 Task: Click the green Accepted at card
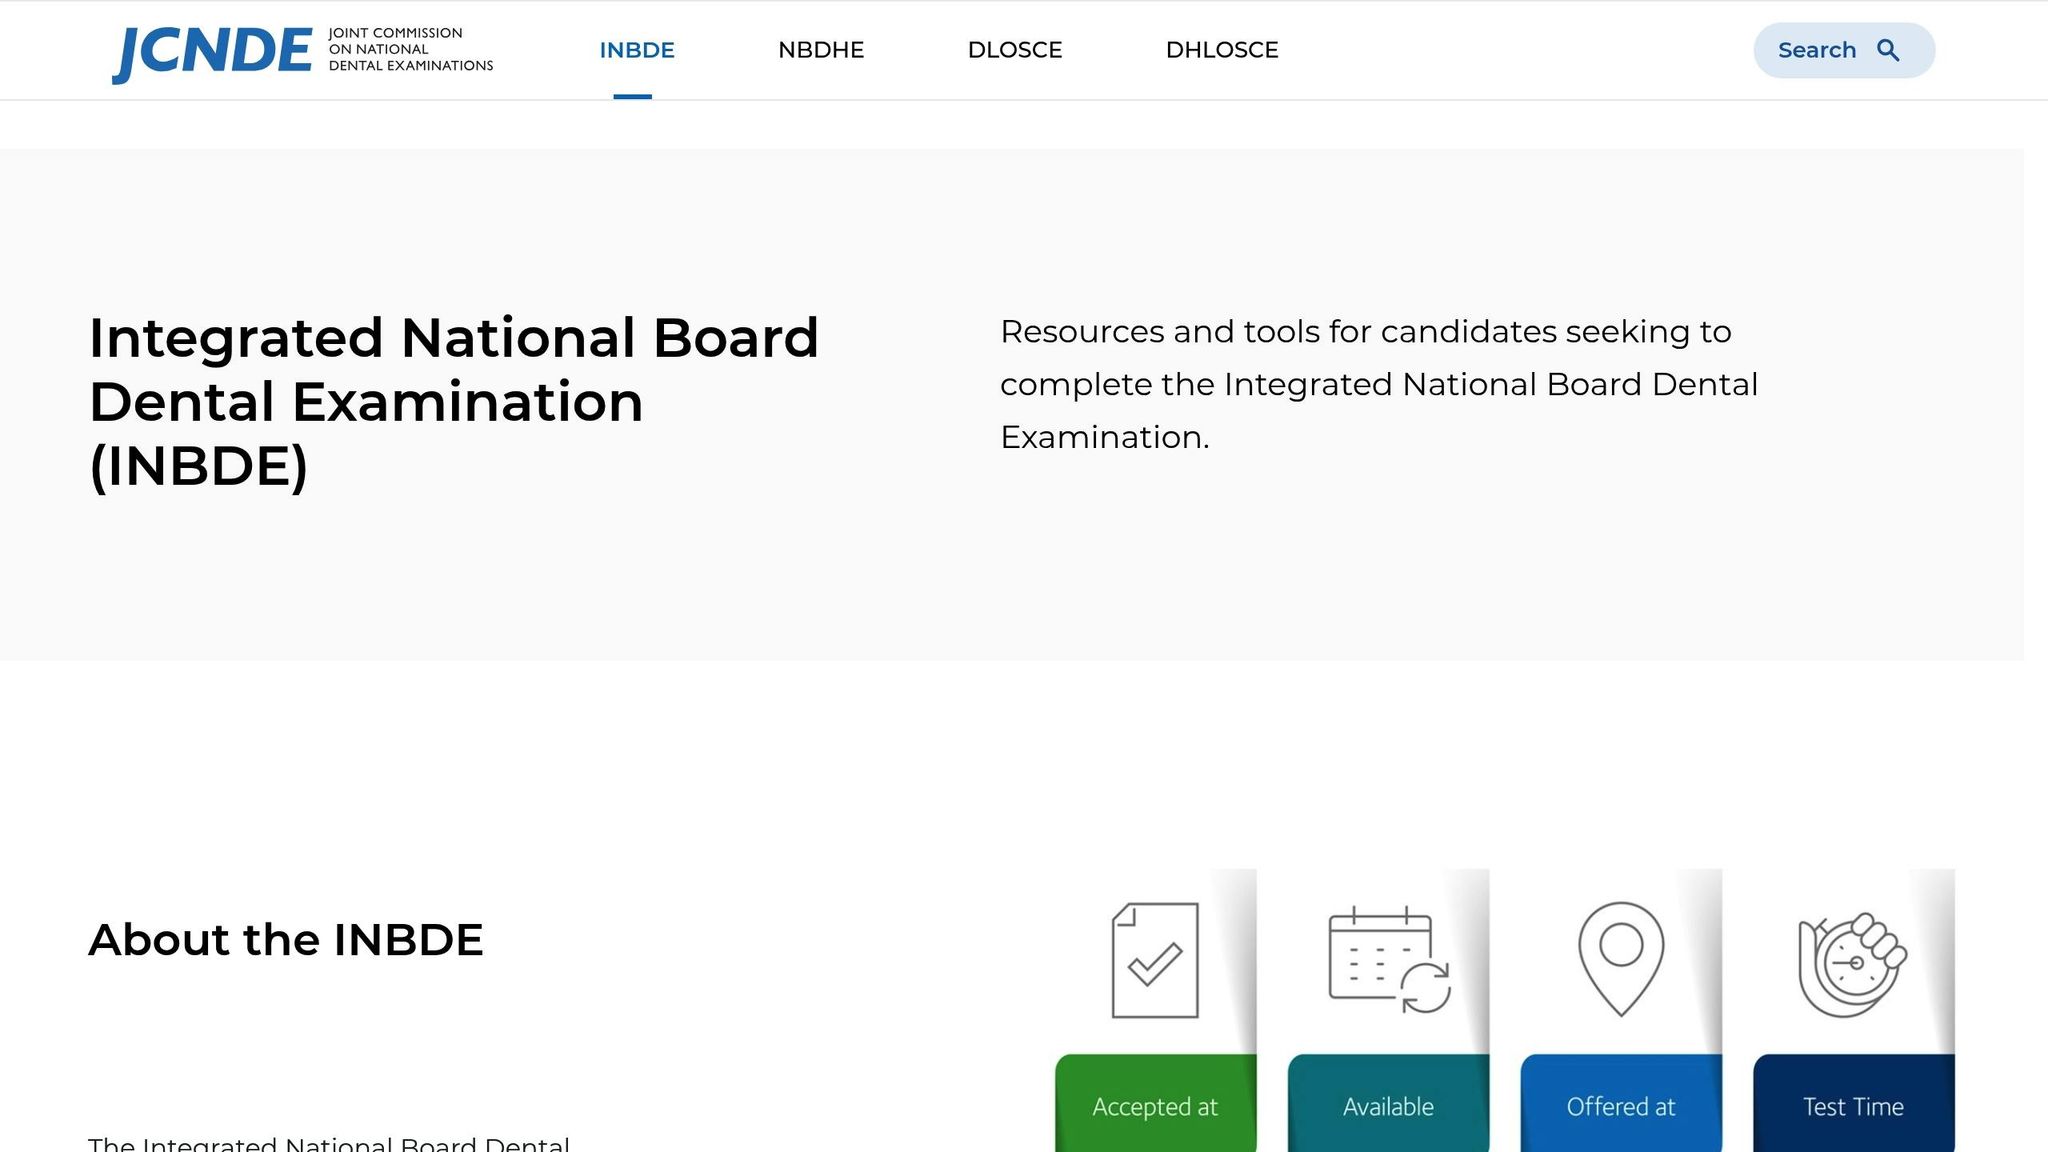coord(1155,1103)
